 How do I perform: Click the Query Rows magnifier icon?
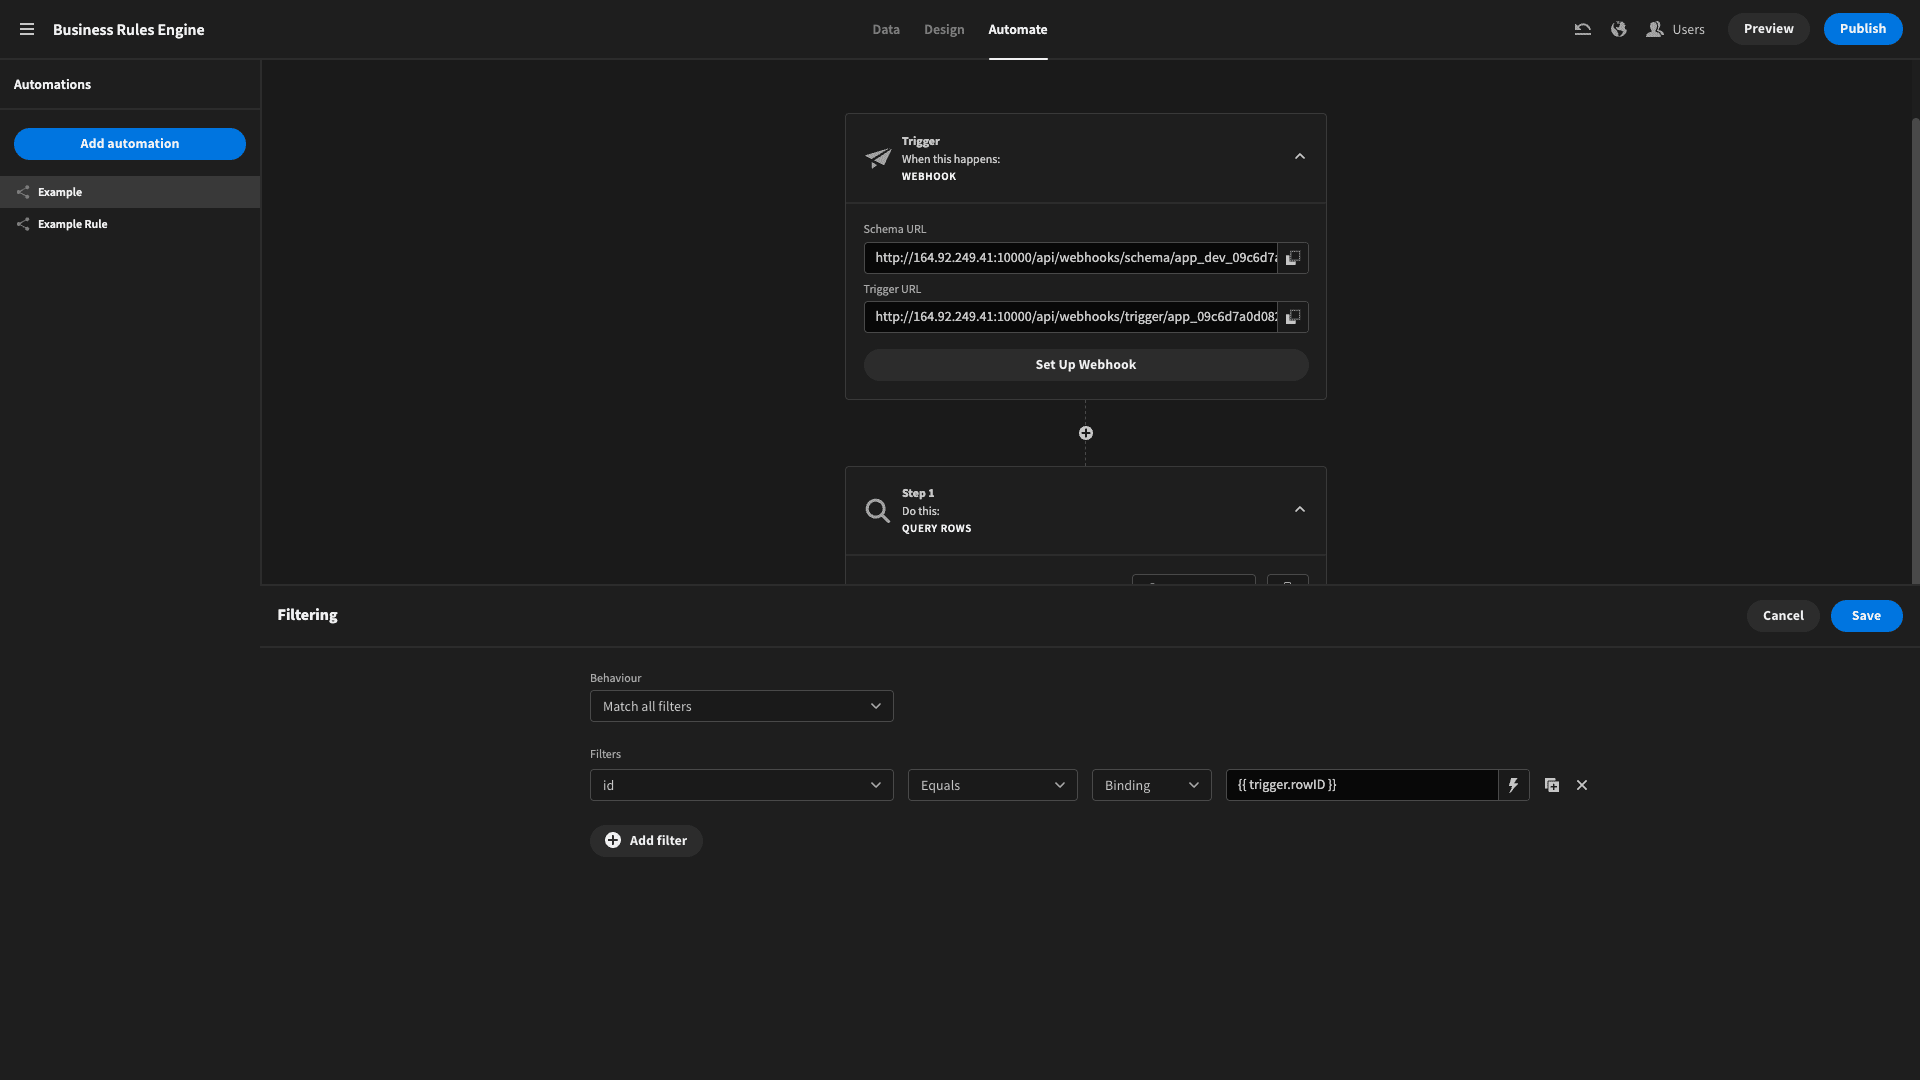coord(877,511)
